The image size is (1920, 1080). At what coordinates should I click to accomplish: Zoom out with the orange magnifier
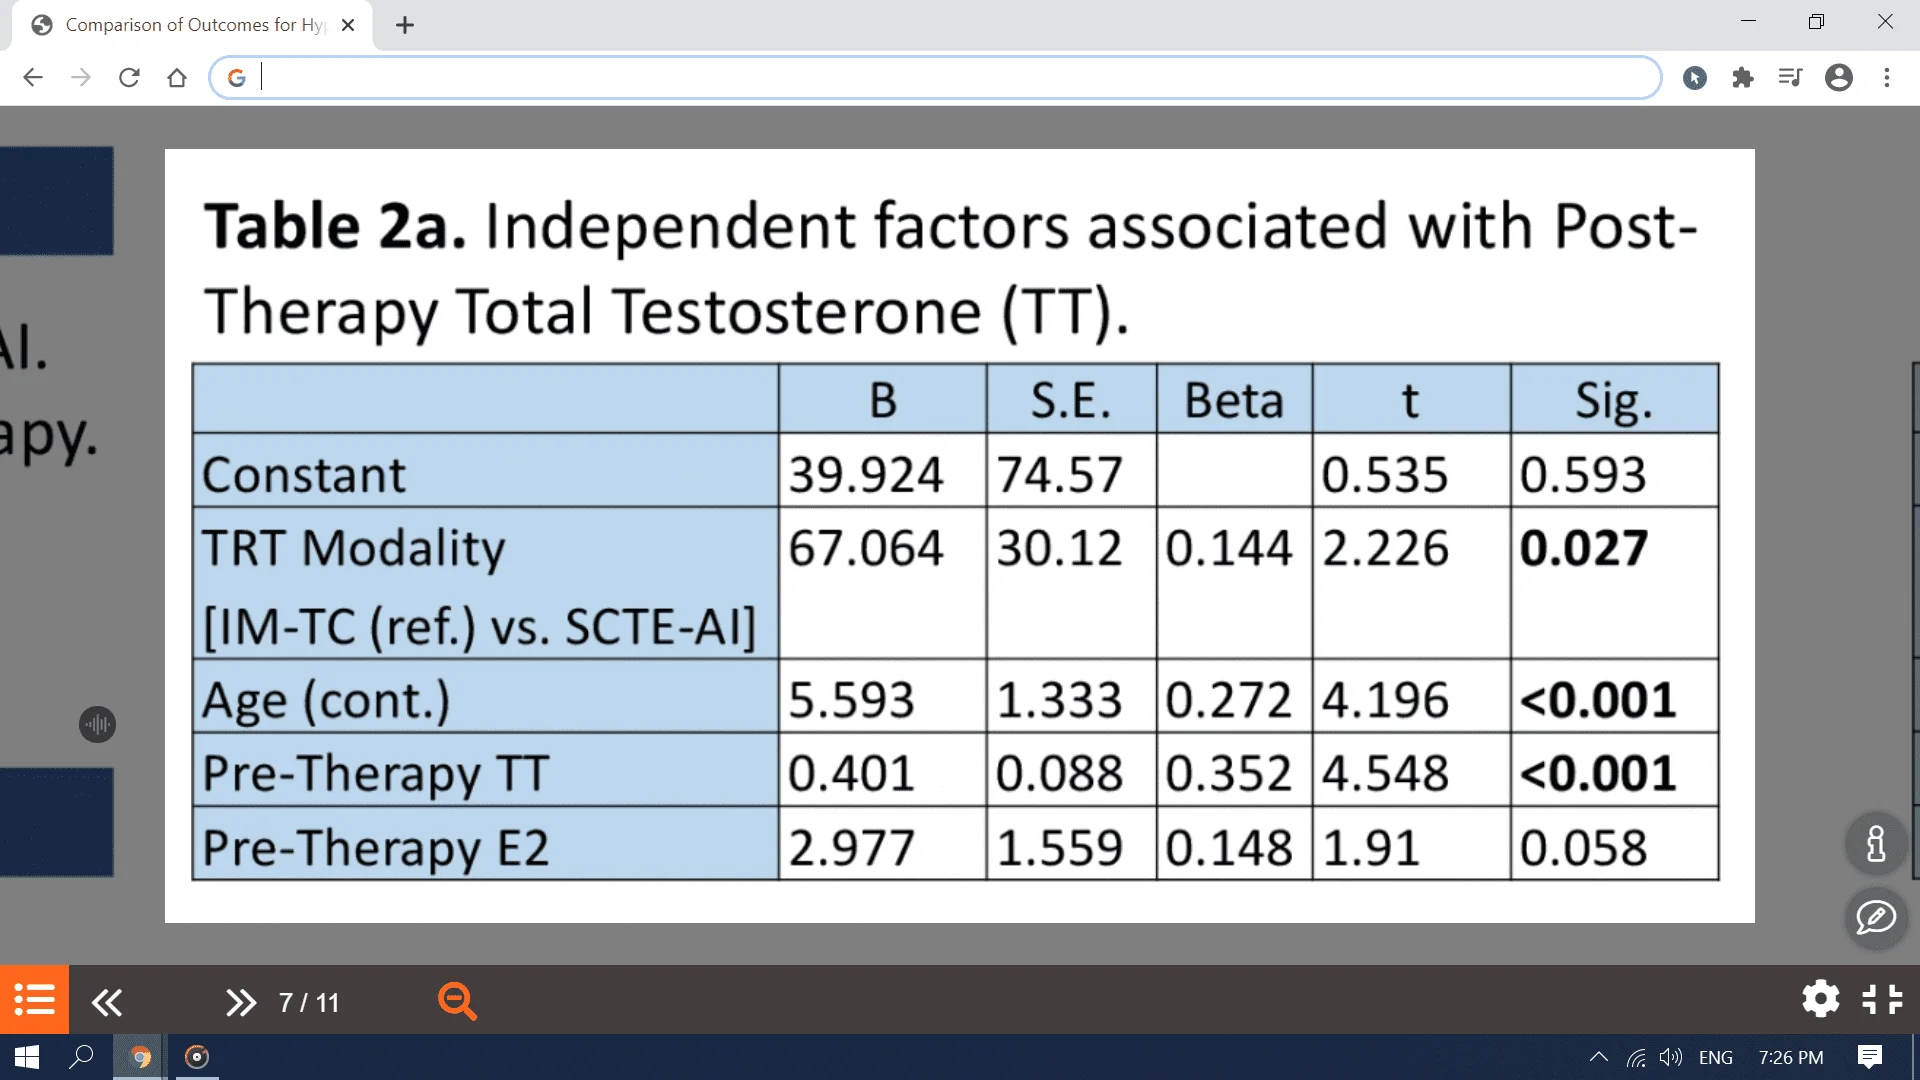[x=458, y=1001]
